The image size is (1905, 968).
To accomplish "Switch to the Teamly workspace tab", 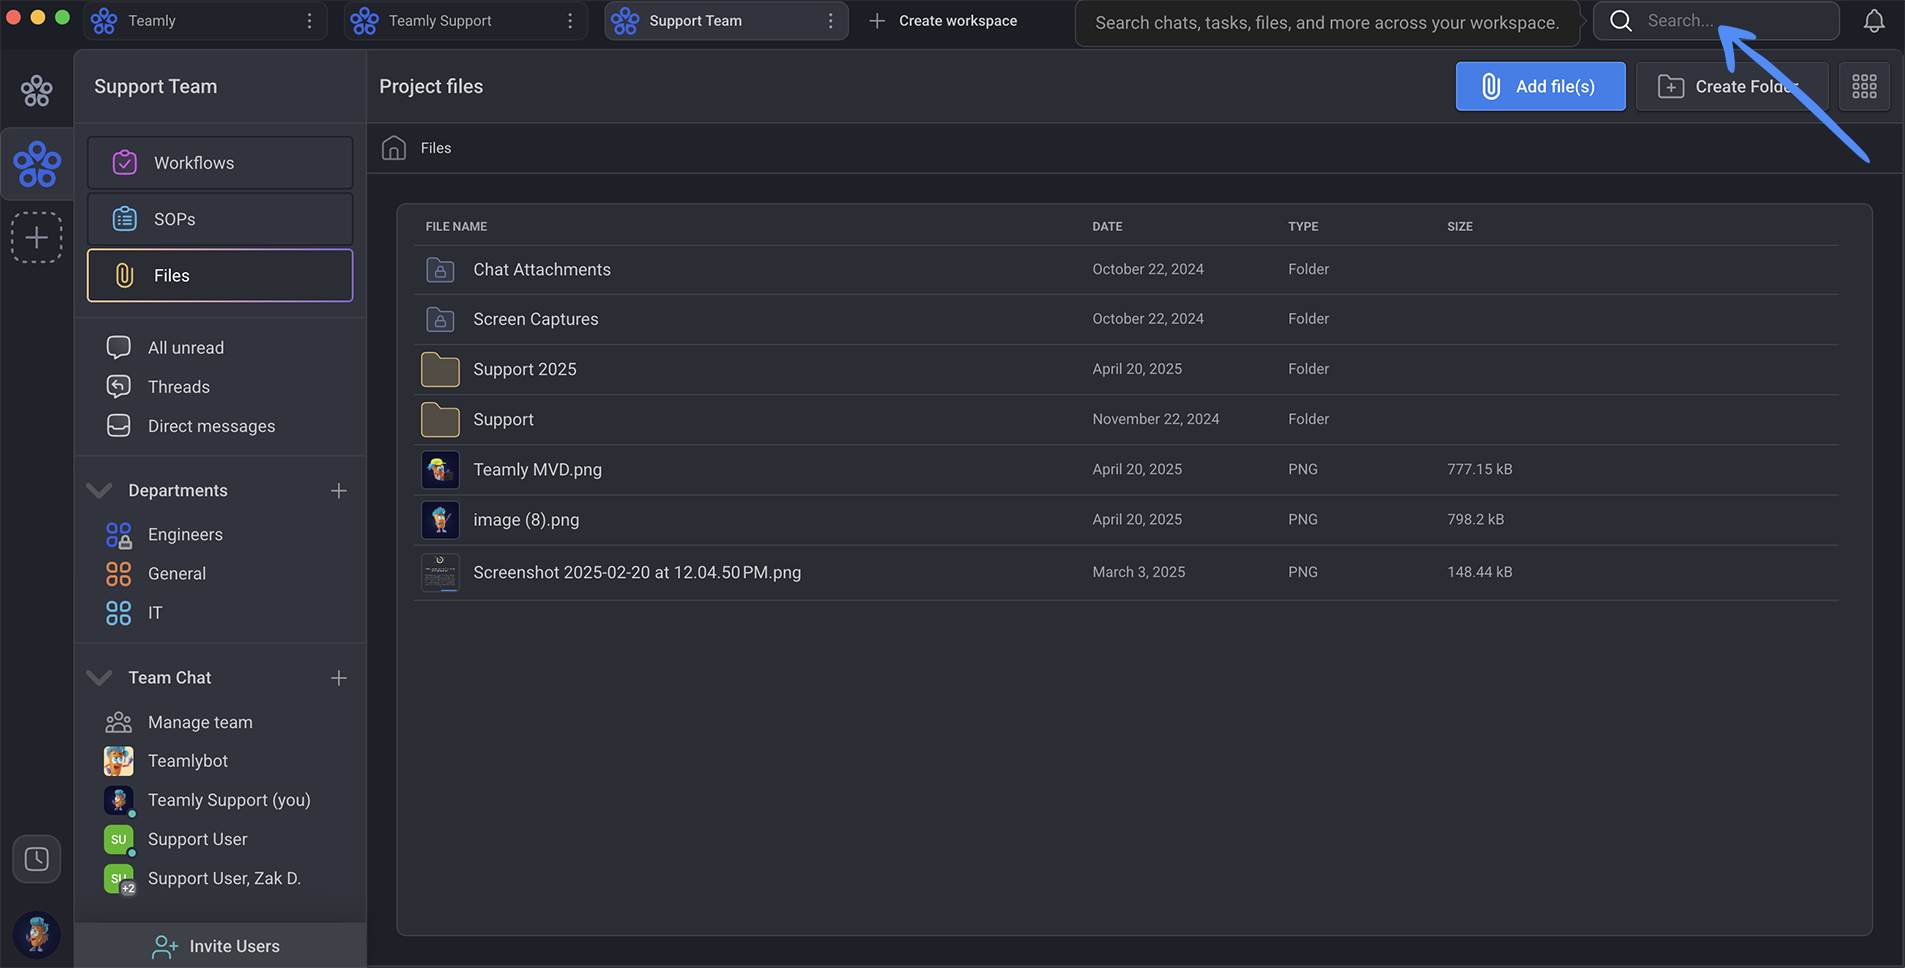I will point(205,21).
